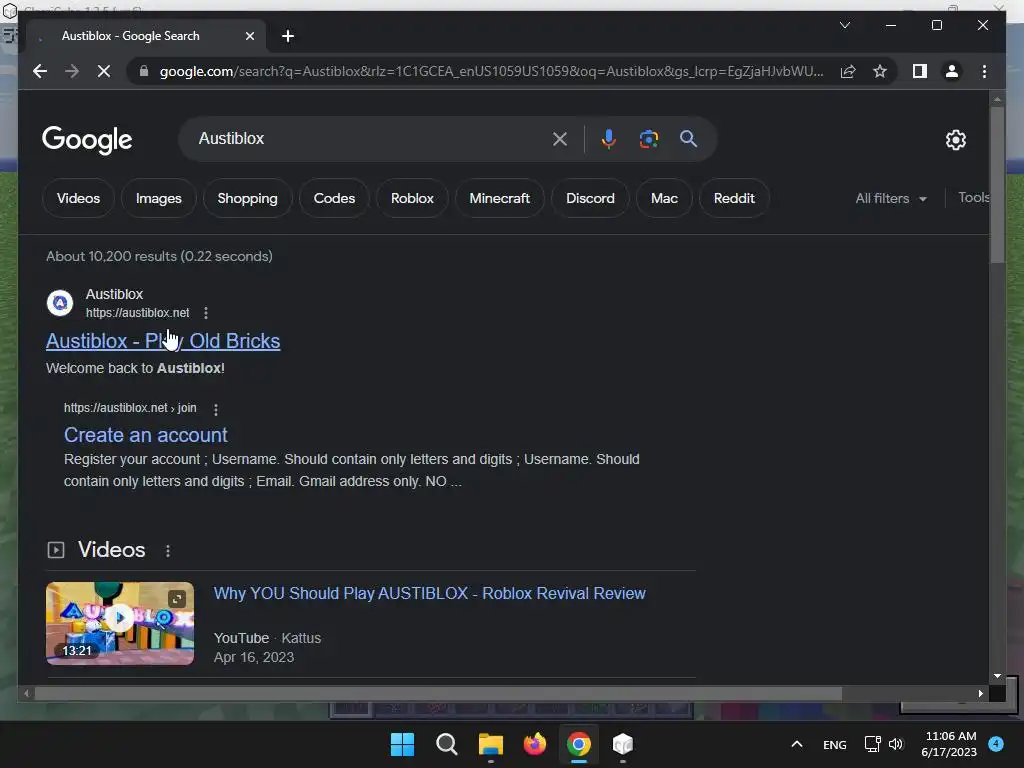Click the vertical page scrollbar
The height and width of the screenshot is (768, 1024).
pyautogui.click(x=997, y=185)
